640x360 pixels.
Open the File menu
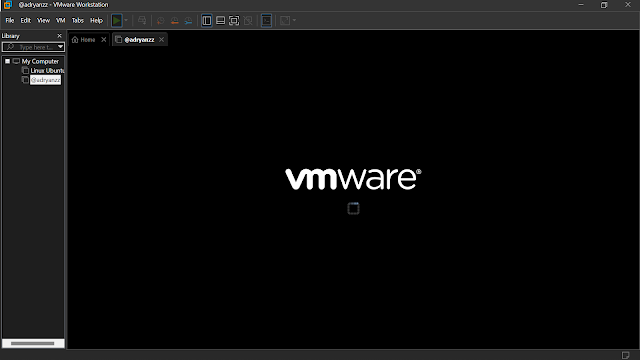(10, 20)
